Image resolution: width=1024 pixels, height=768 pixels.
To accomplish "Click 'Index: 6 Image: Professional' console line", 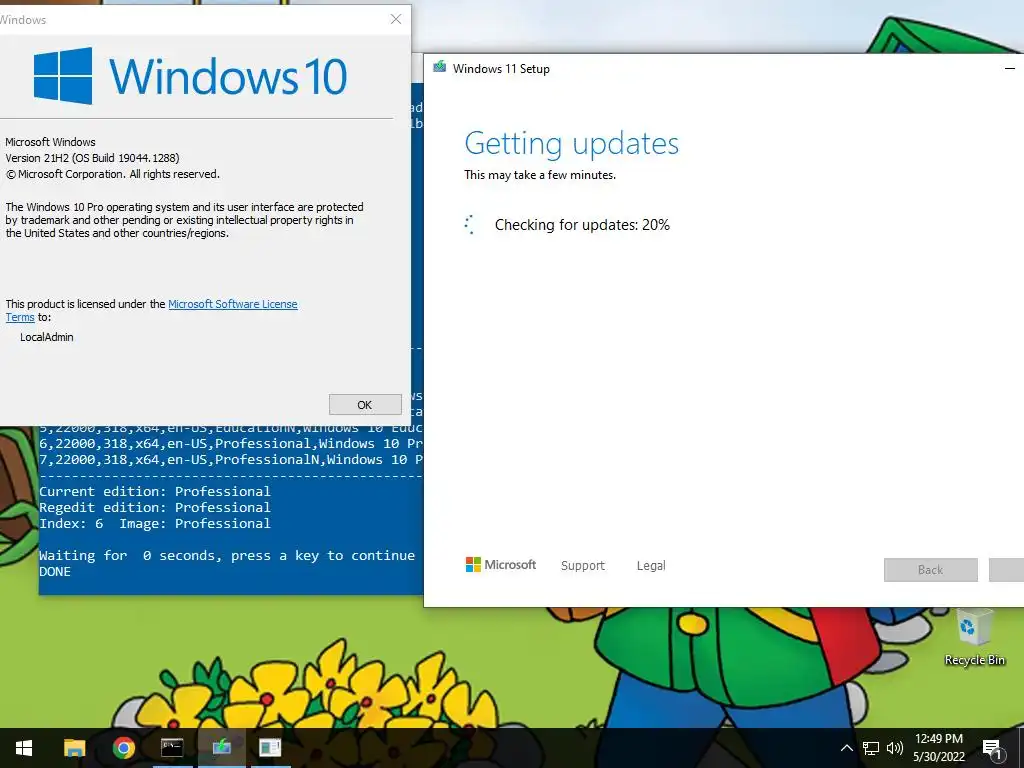I will tap(155, 524).
